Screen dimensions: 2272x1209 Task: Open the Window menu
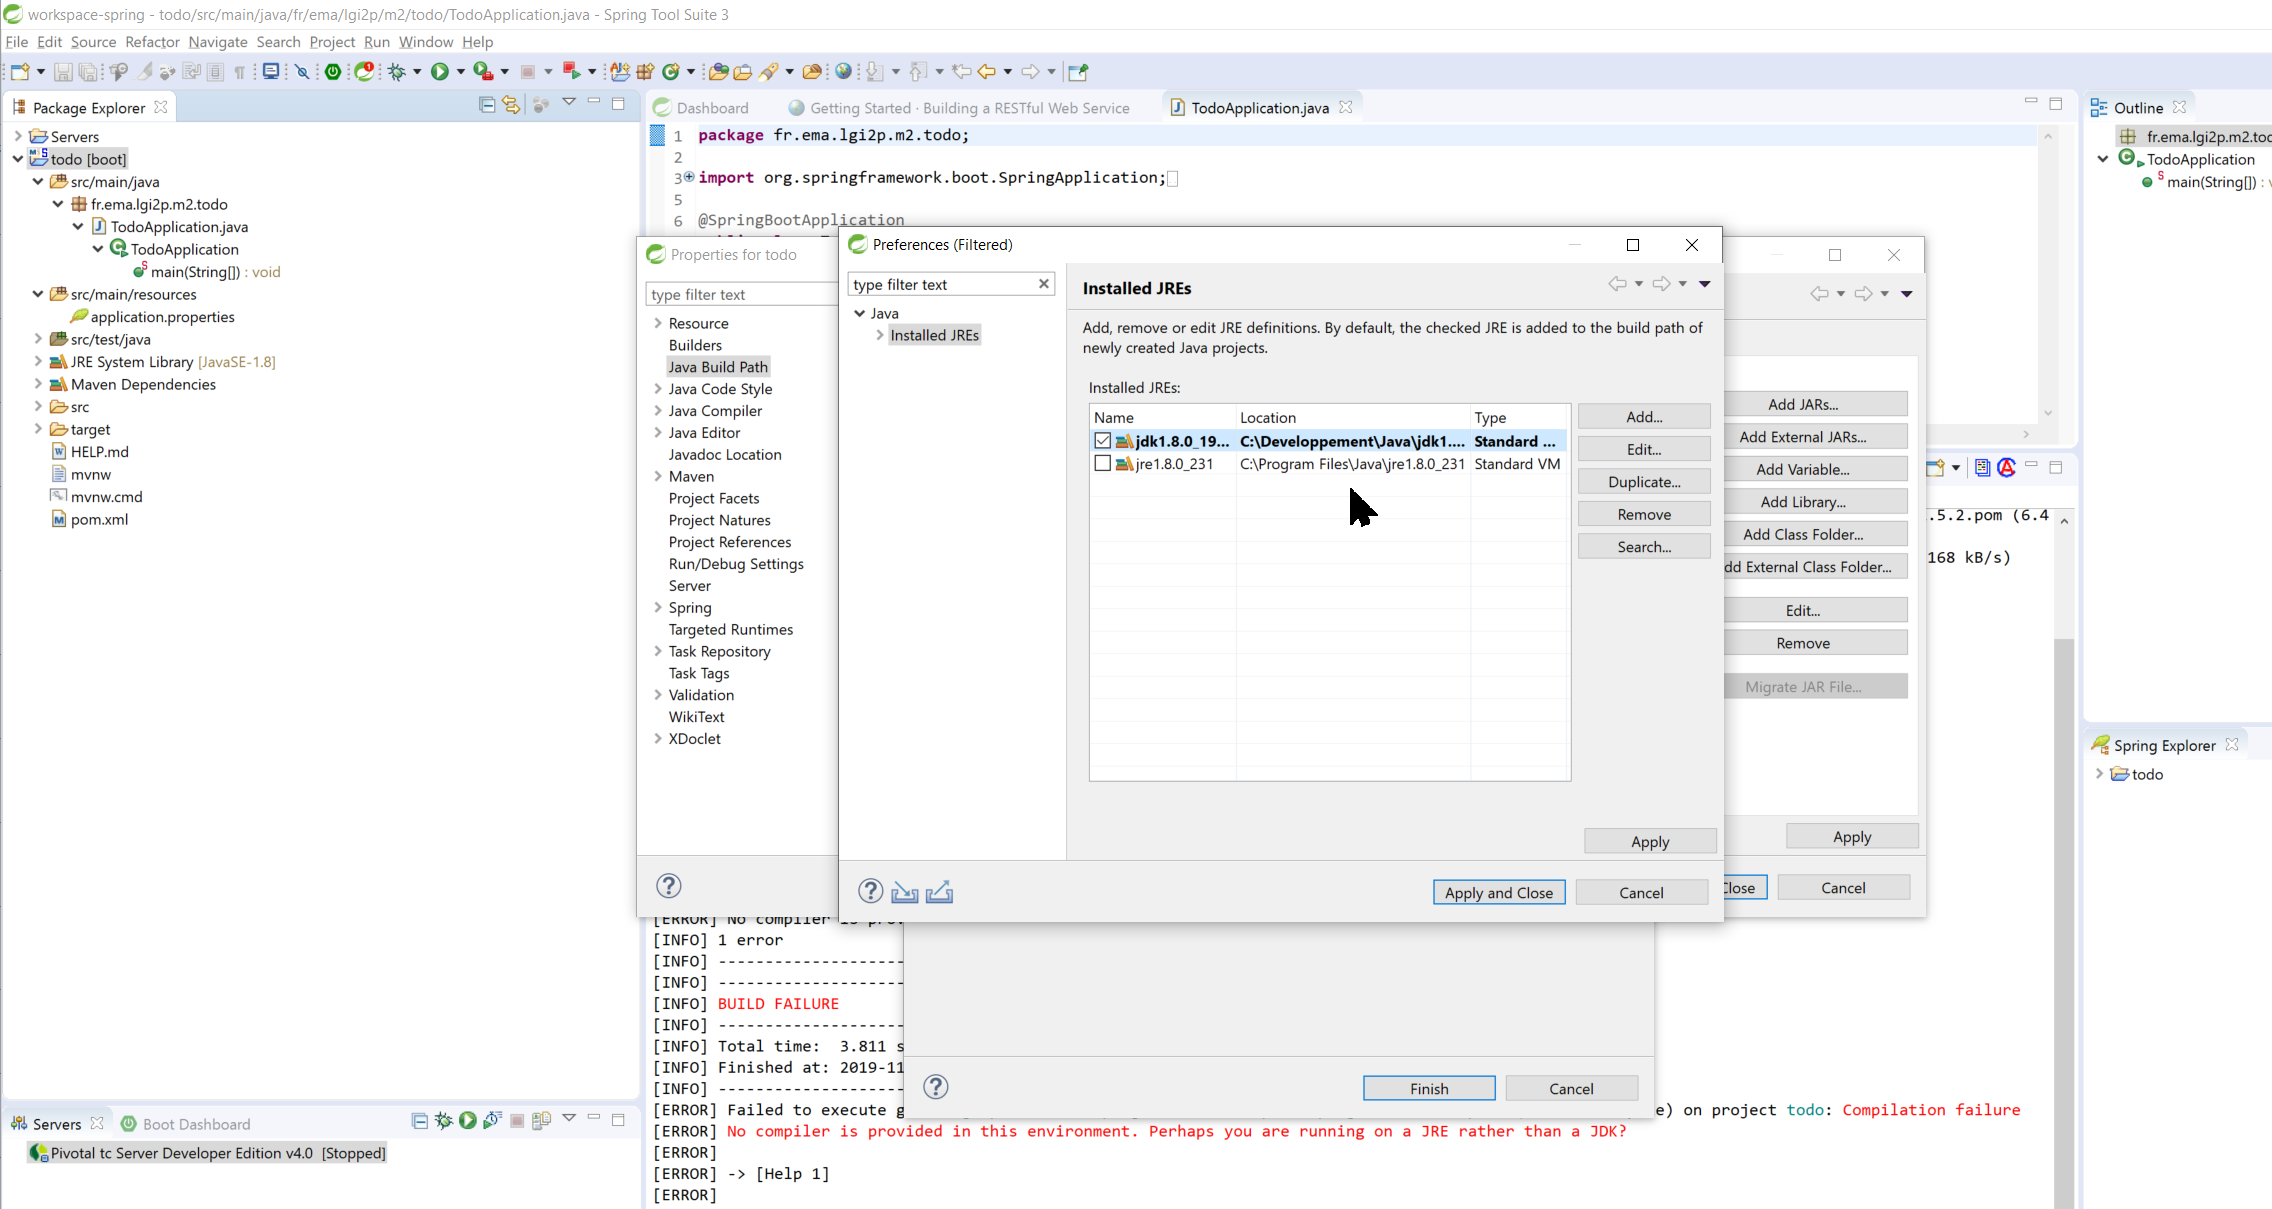tap(426, 42)
